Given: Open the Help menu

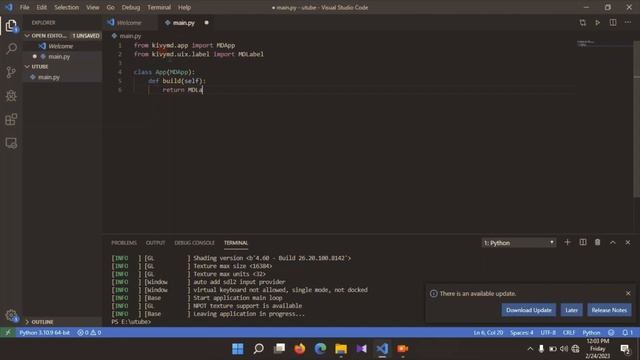Looking at the screenshot, I should [184, 7].
